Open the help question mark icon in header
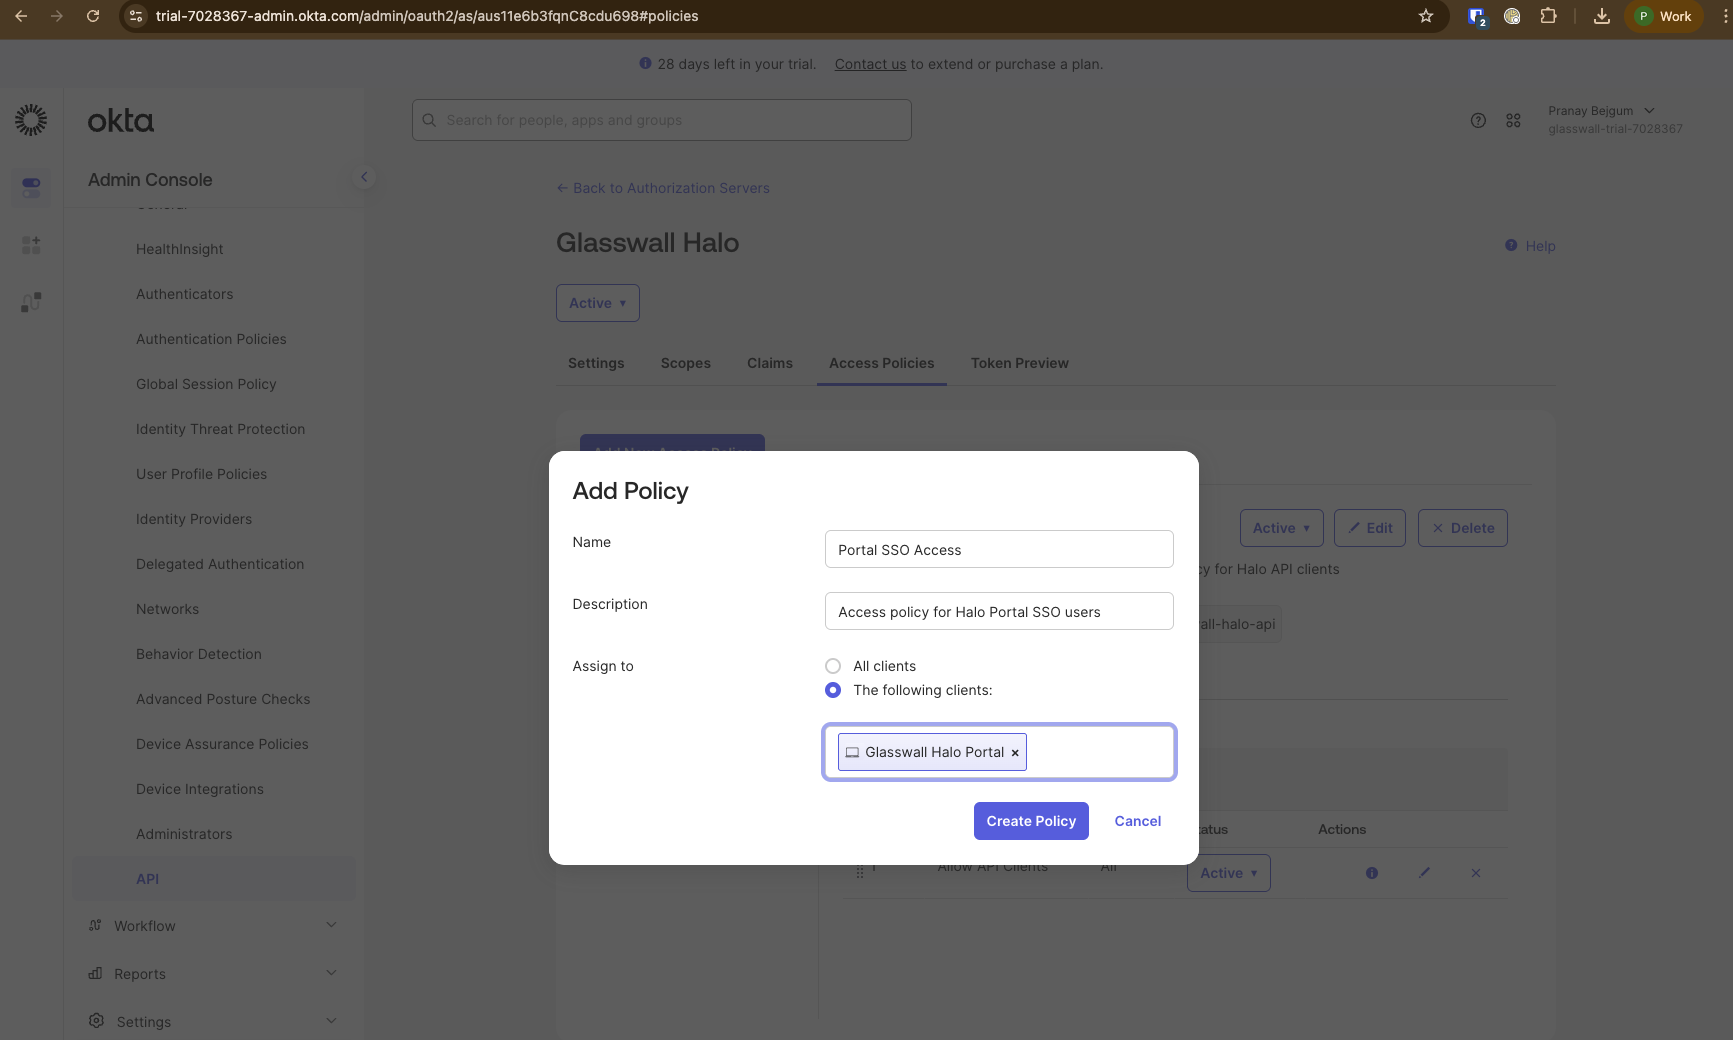Screen dimensions: 1733x1040 pyautogui.click(x=1478, y=120)
